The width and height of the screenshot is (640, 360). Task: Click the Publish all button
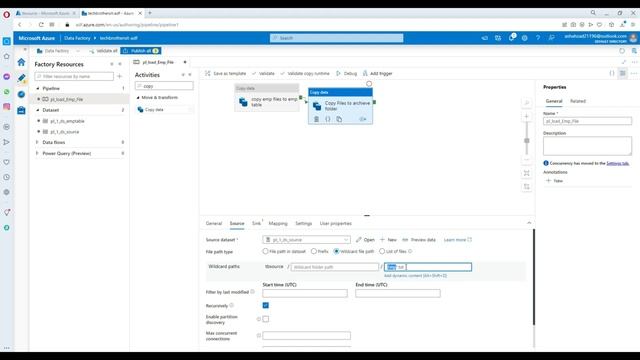pyautogui.click(x=141, y=51)
